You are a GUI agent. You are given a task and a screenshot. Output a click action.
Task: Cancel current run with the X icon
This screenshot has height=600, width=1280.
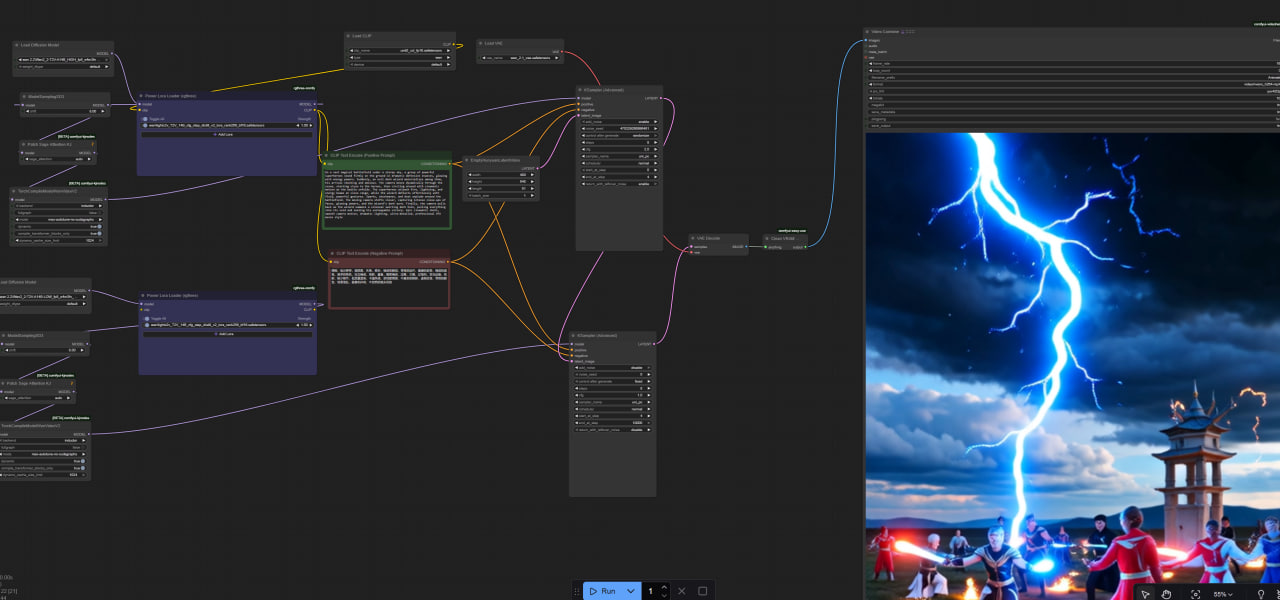(680, 591)
